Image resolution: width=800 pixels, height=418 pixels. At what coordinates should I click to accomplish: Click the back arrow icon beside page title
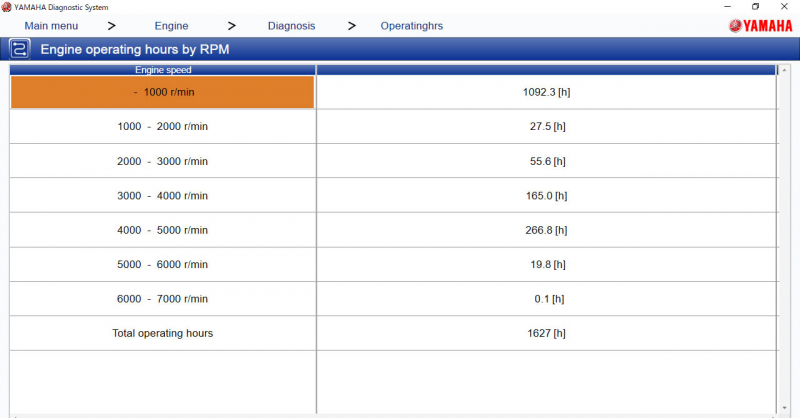point(19,48)
